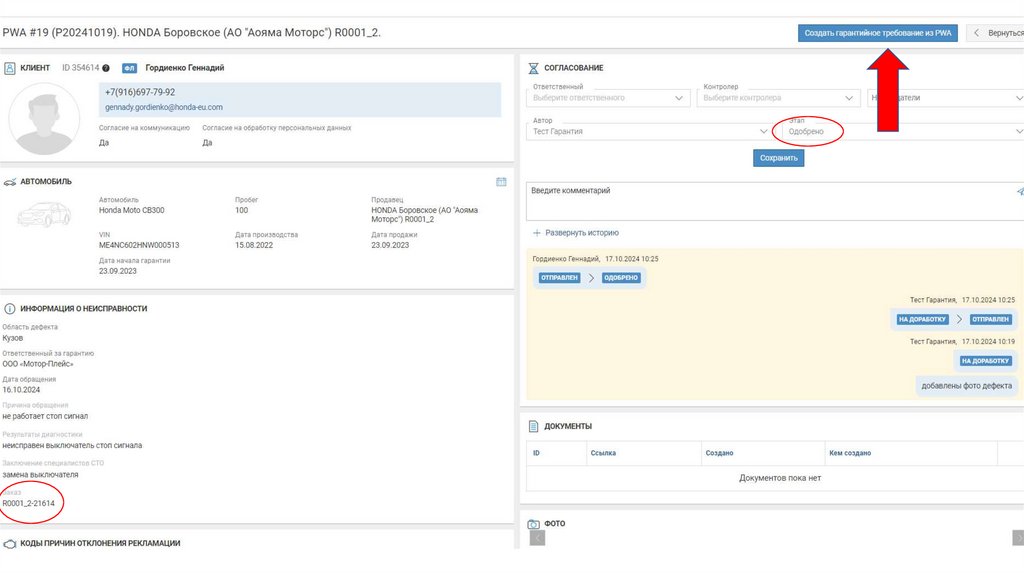Click the Область дефекта value Кузов

click(12, 338)
